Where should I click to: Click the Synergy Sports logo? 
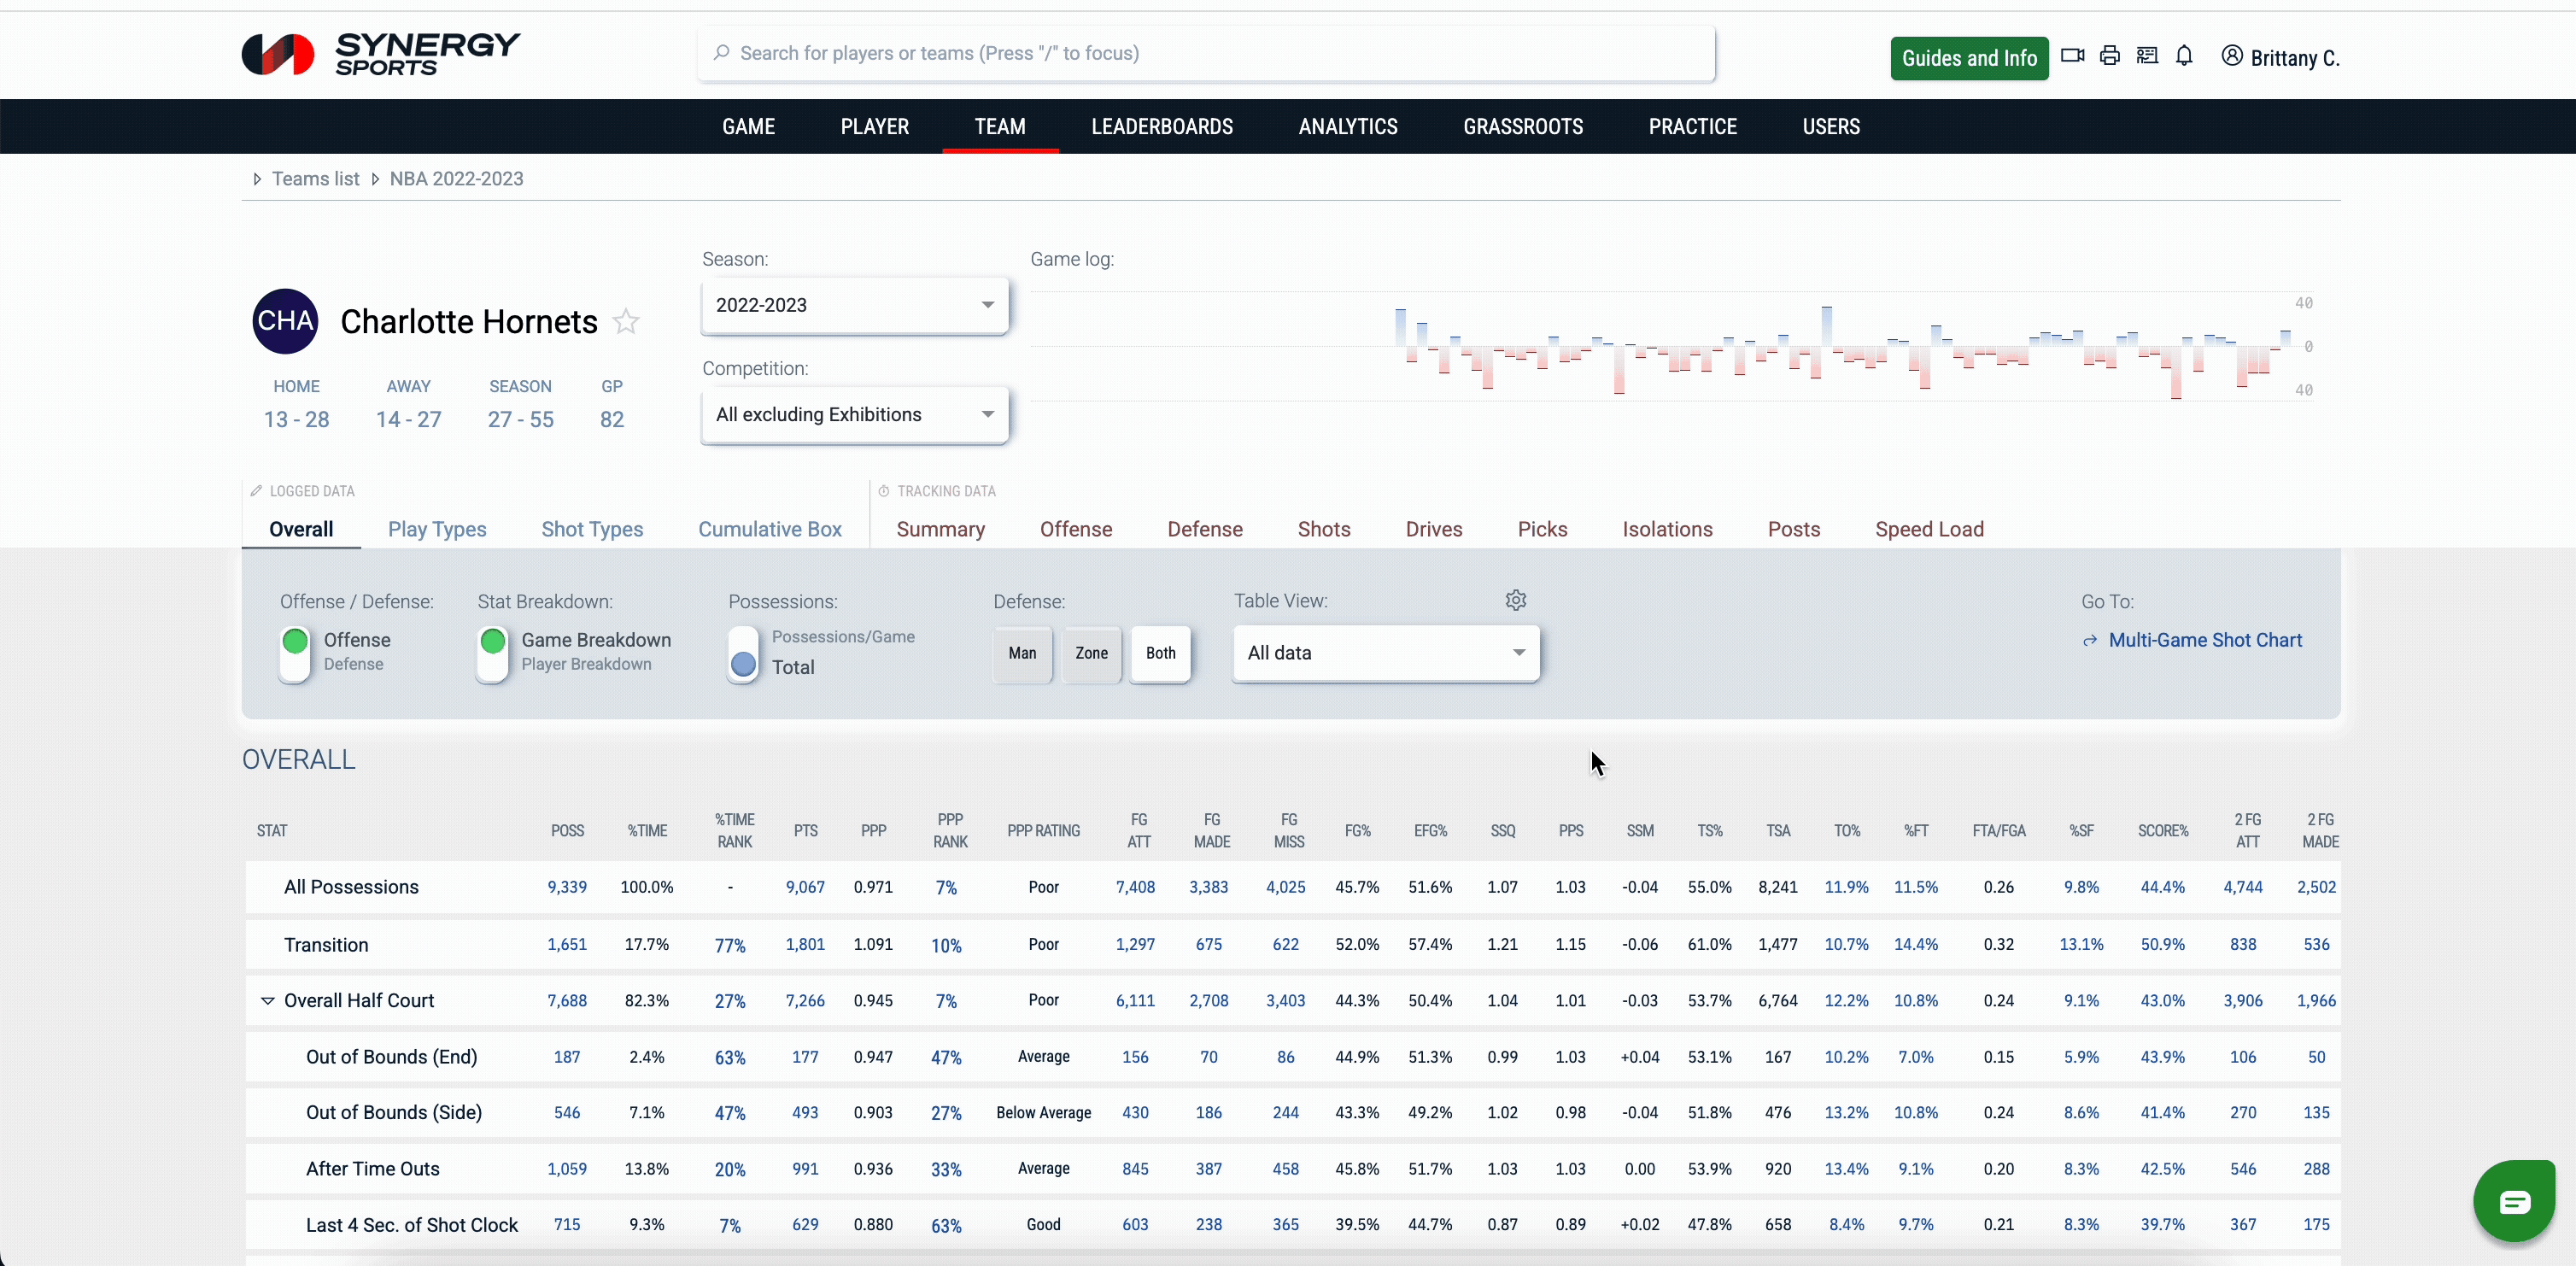click(x=380, y=54)
